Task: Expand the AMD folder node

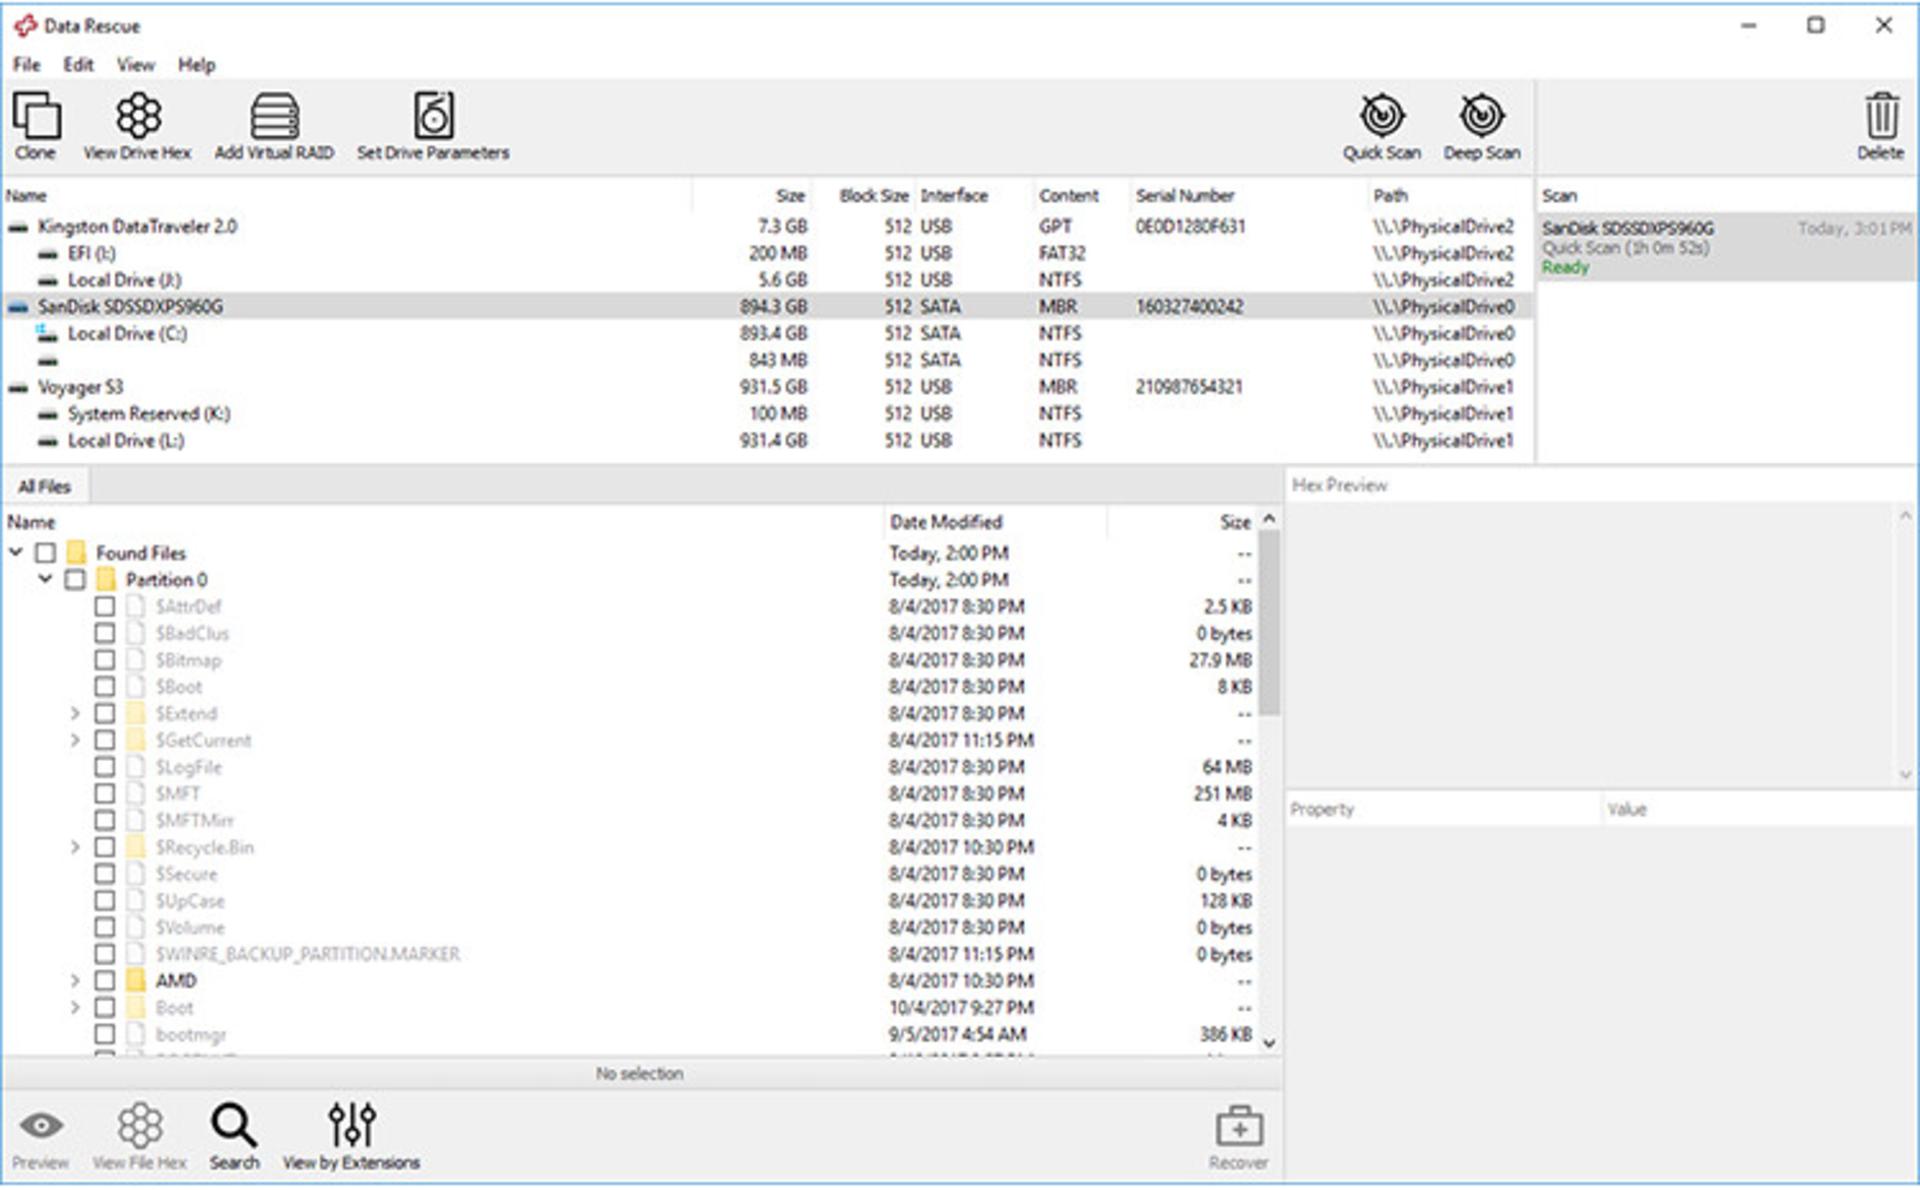Action: coord(75,981)
